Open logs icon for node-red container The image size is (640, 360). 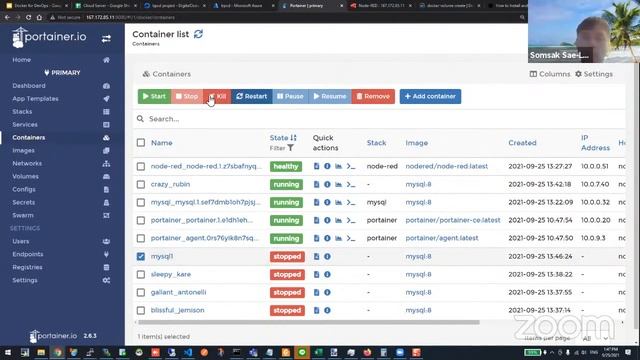click(x=316, y=166)
